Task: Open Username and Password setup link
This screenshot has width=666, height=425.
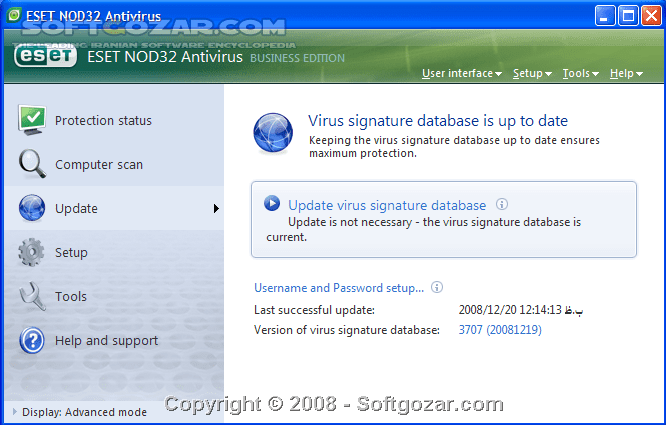Action: 339,288
